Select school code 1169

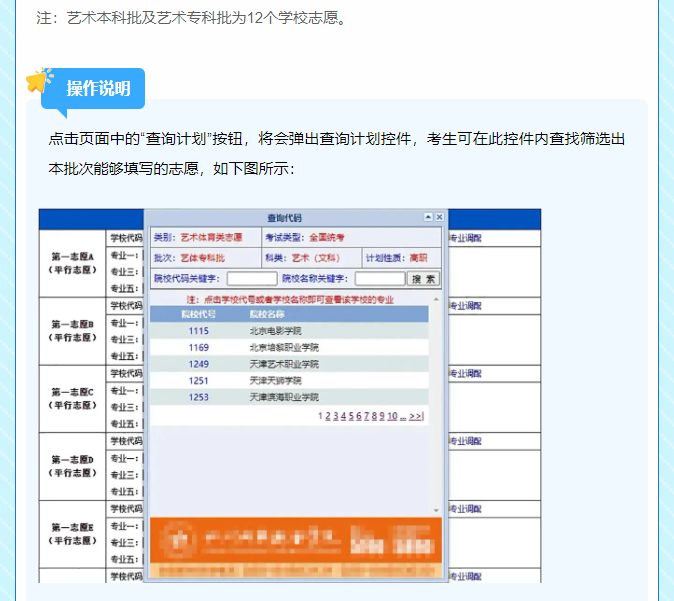(x=198, y=347)
